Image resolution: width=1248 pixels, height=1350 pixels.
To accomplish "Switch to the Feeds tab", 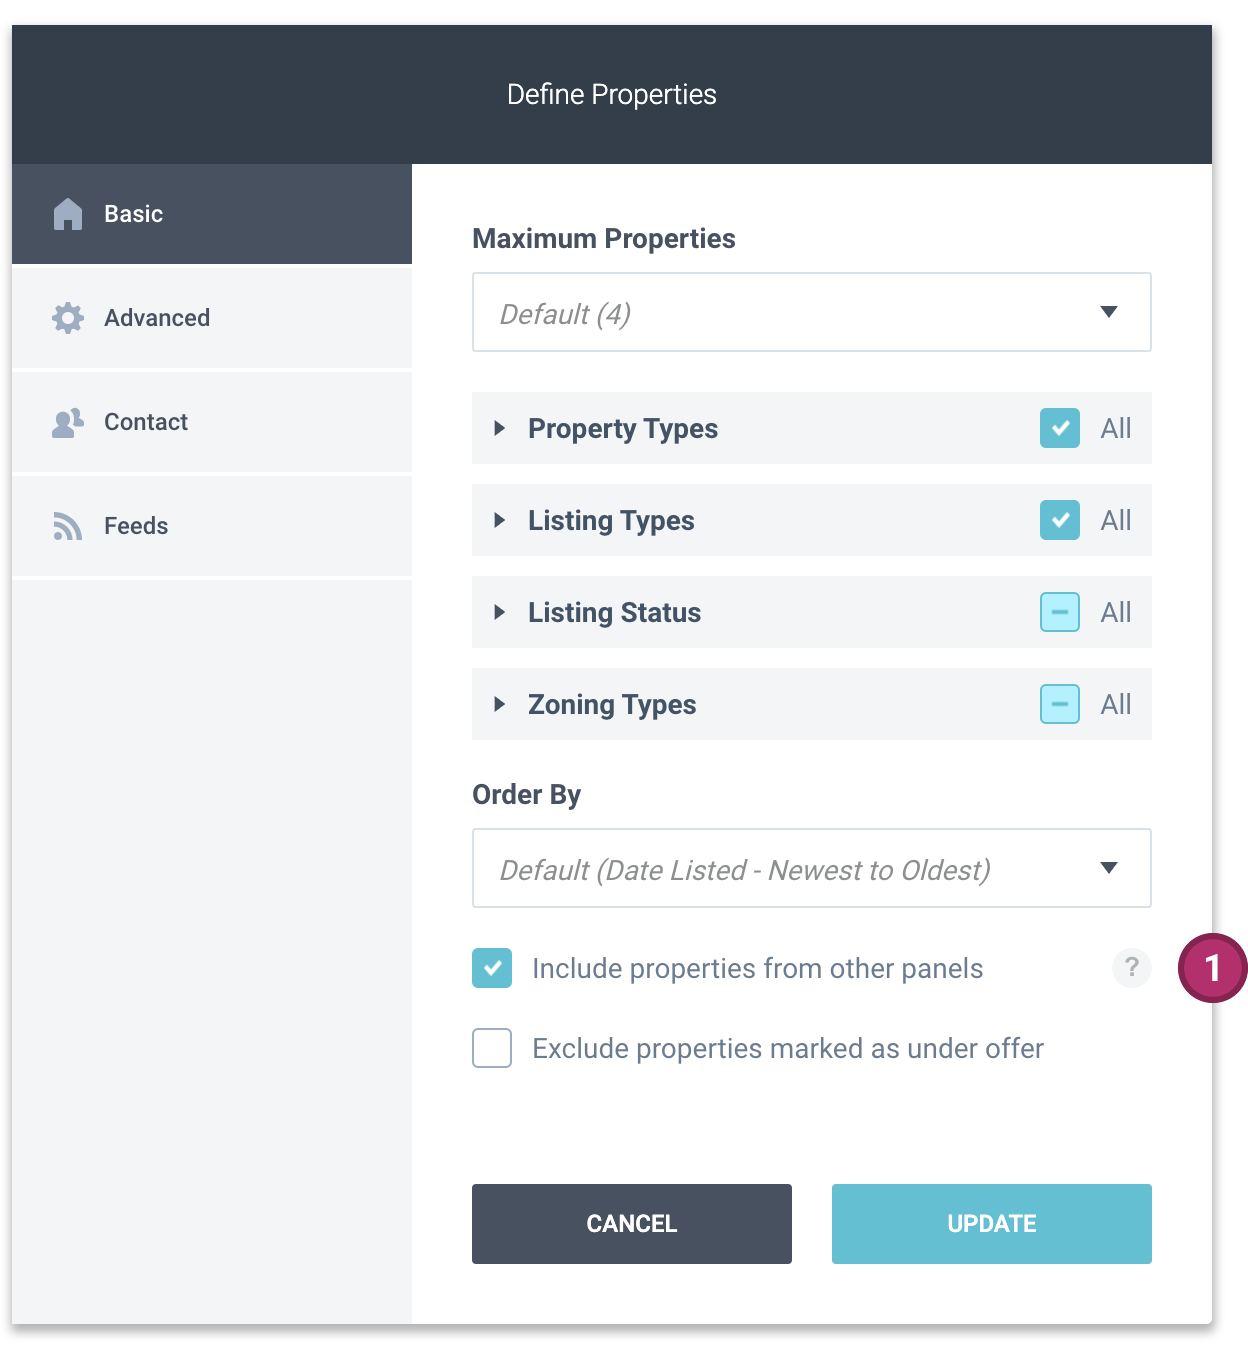I will (x=212, y=526).
